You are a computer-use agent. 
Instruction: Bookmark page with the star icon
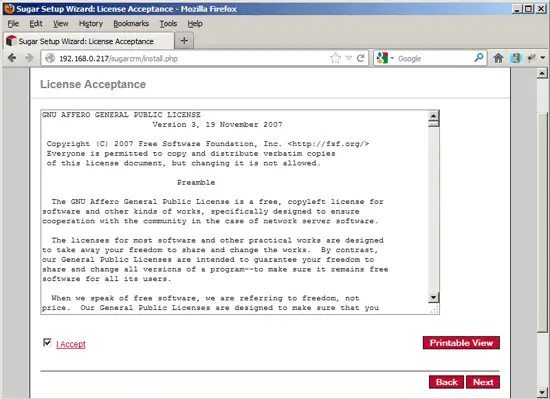pyautogui.click(x=335, y=58)
